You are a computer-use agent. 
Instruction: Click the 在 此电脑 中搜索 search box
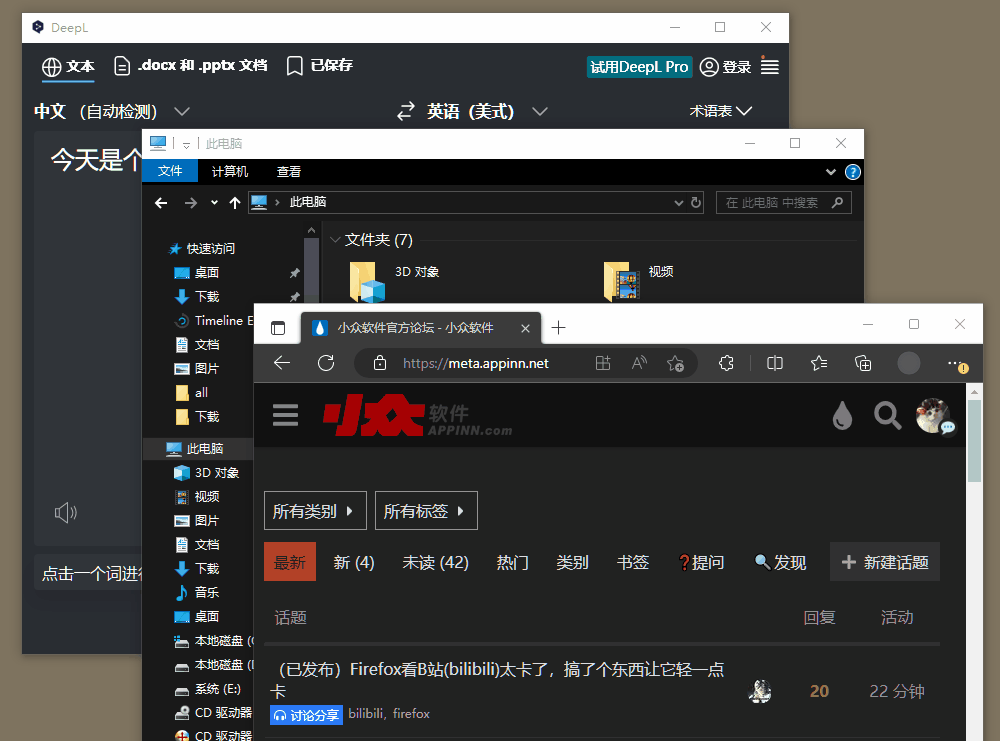coord(775,202)
